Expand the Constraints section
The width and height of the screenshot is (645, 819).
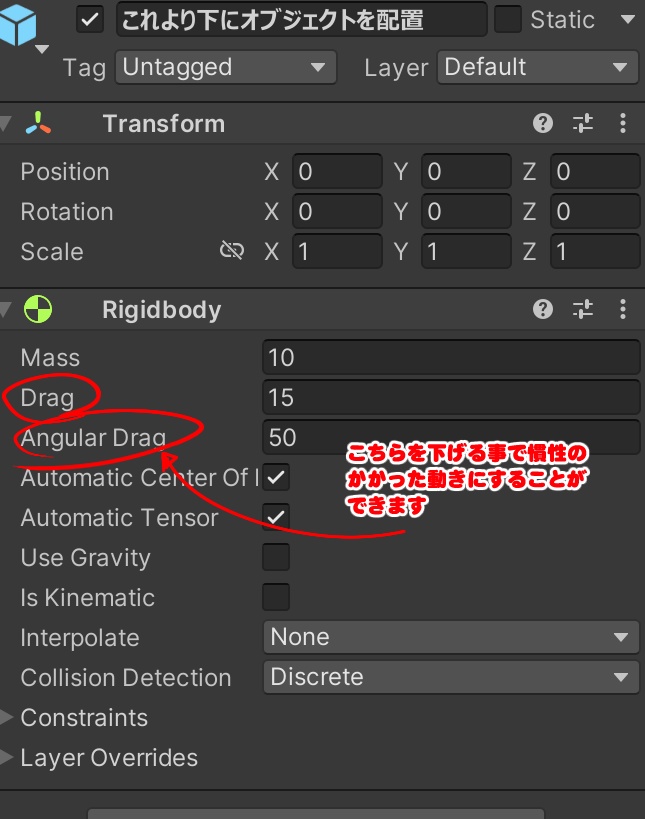click(x=10, y=717)
